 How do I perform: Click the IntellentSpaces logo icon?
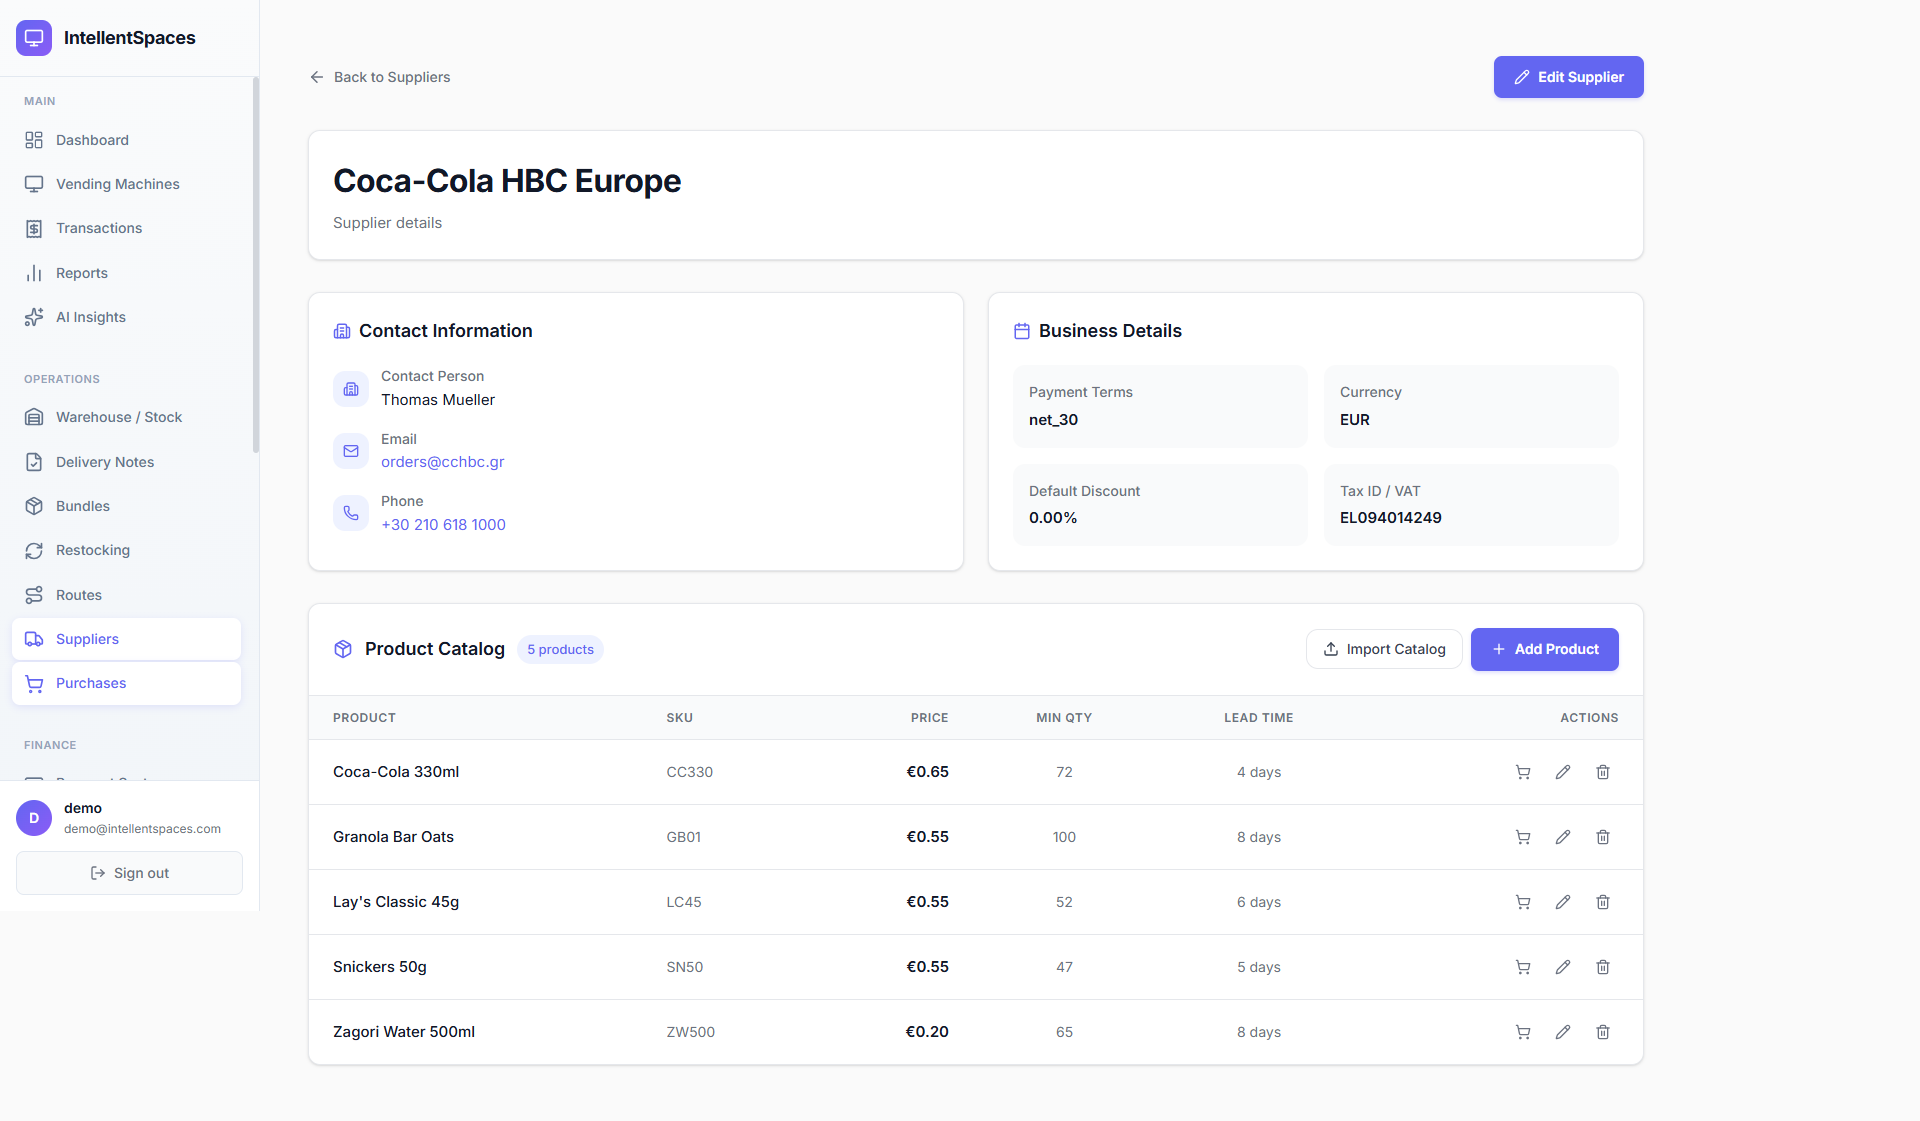(34, 38)
